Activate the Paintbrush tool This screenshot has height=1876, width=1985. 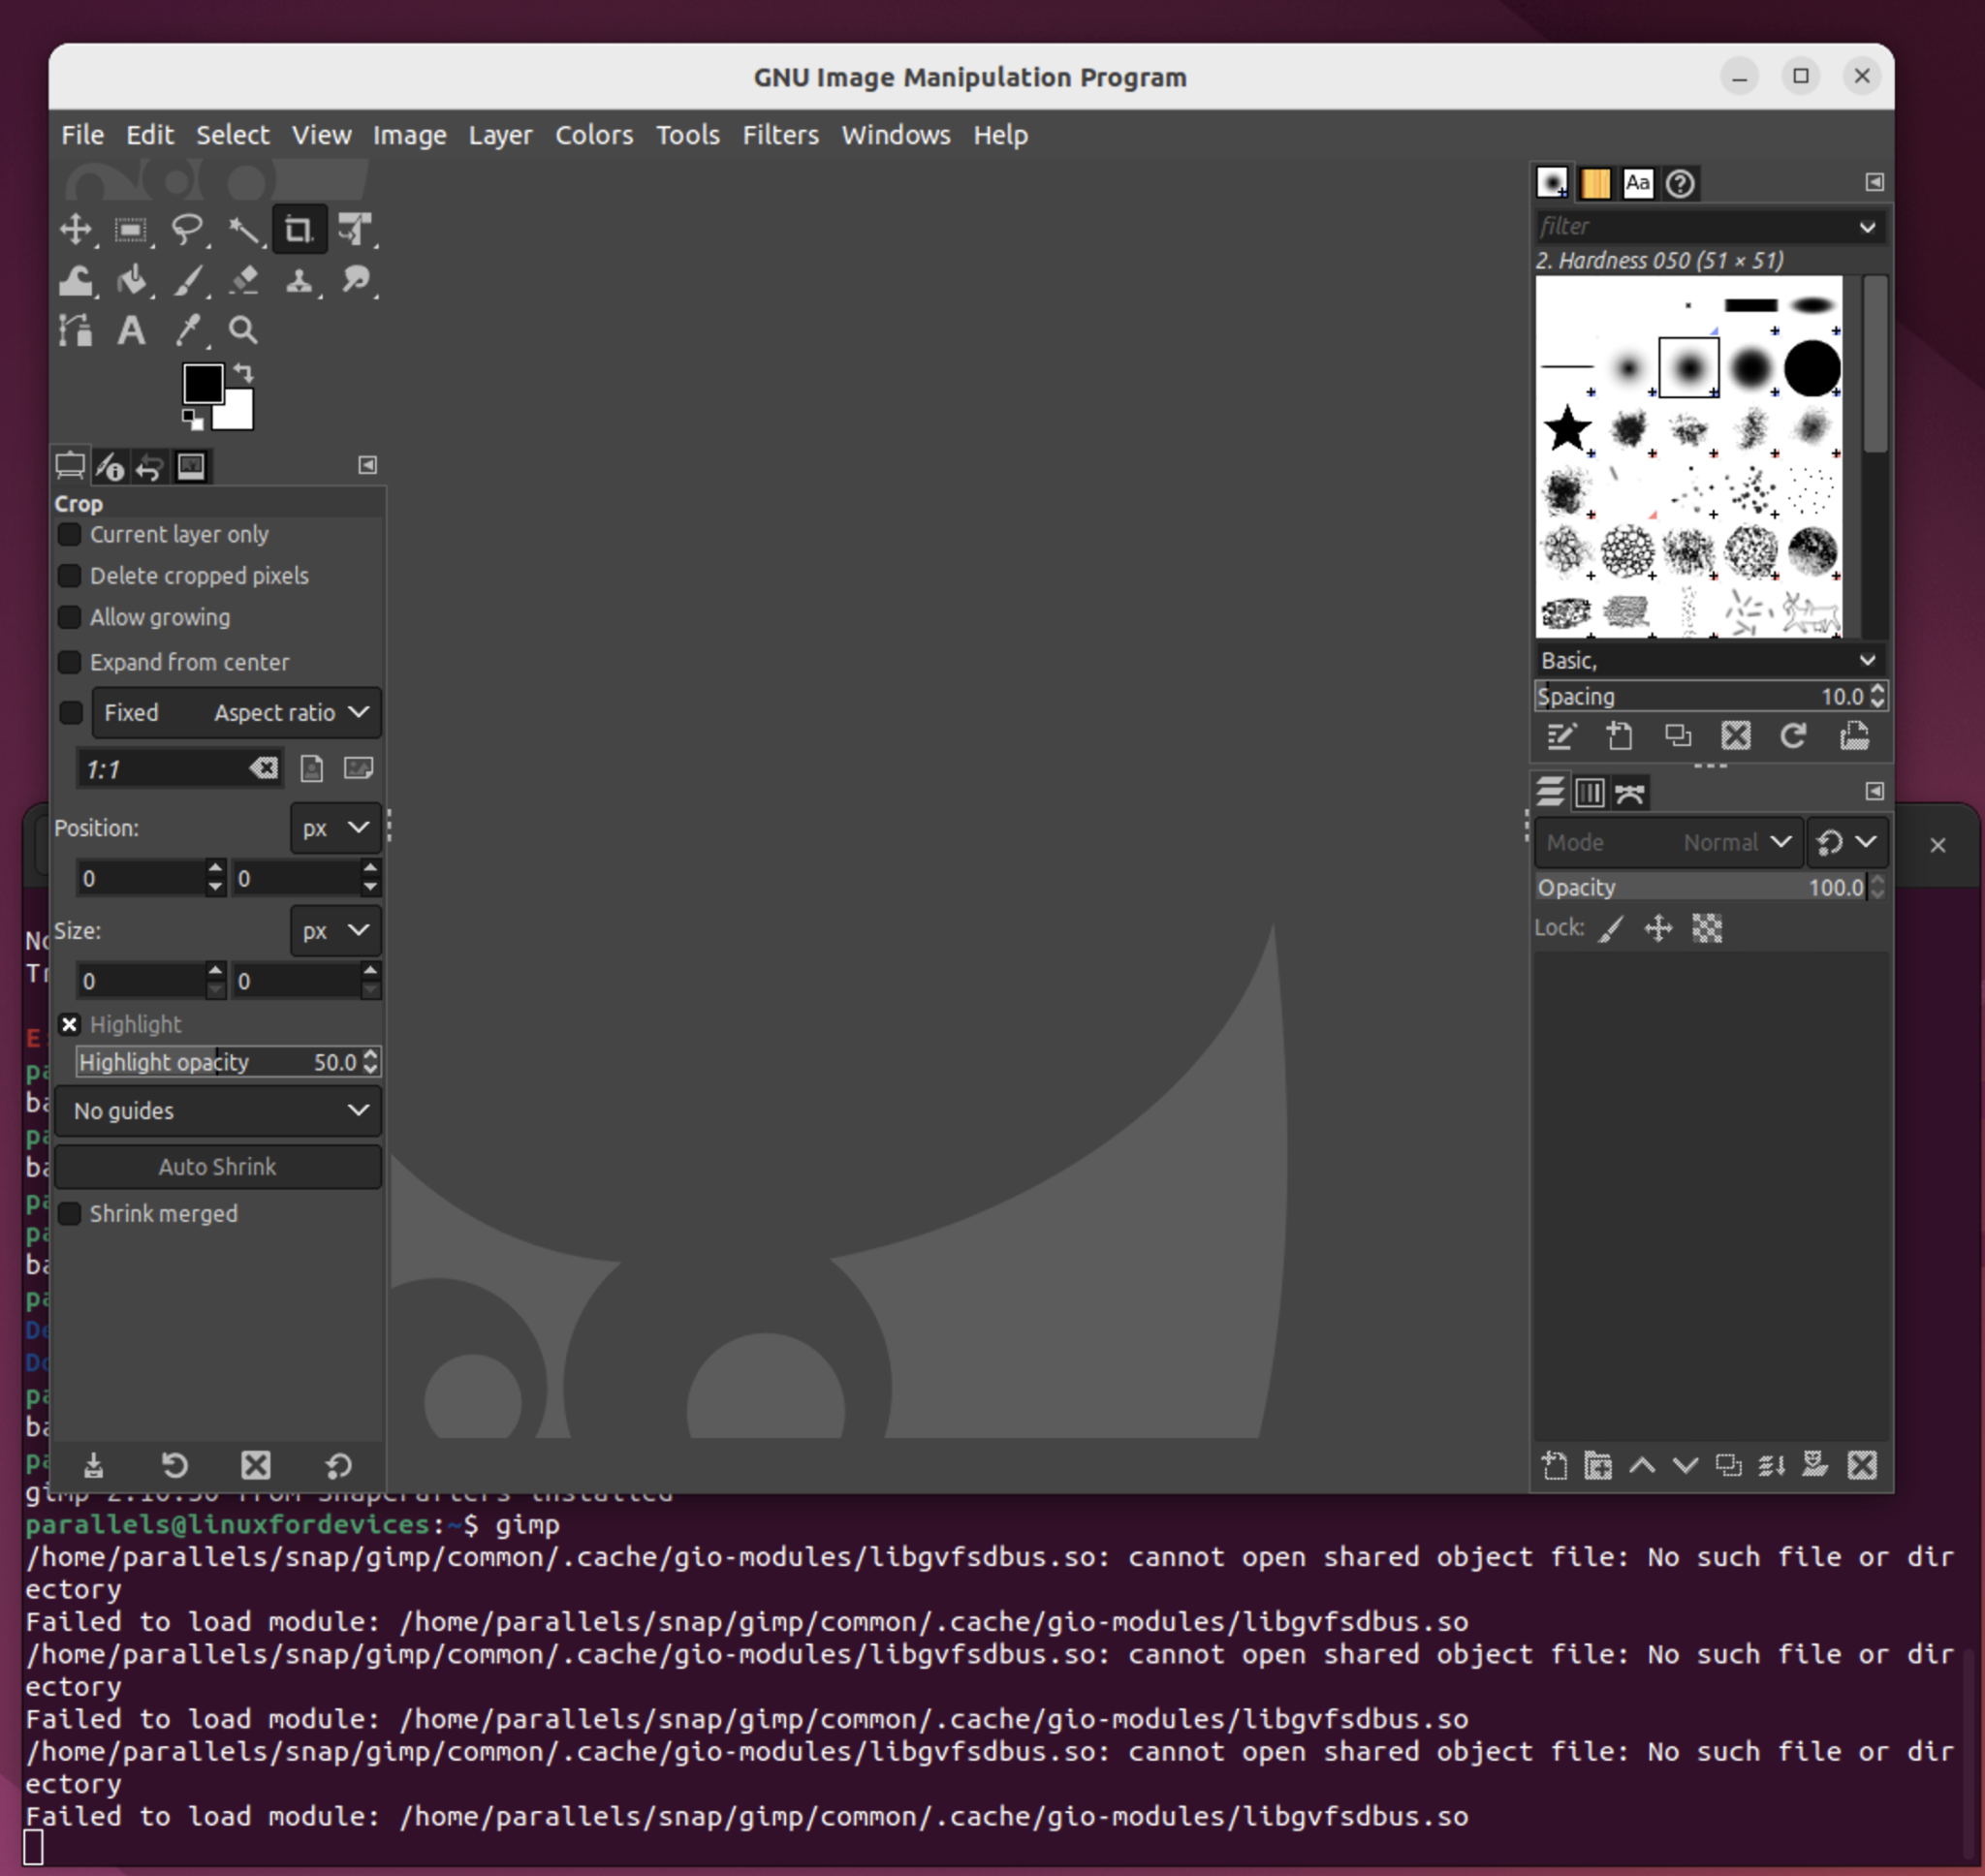[x=190, y=281]
